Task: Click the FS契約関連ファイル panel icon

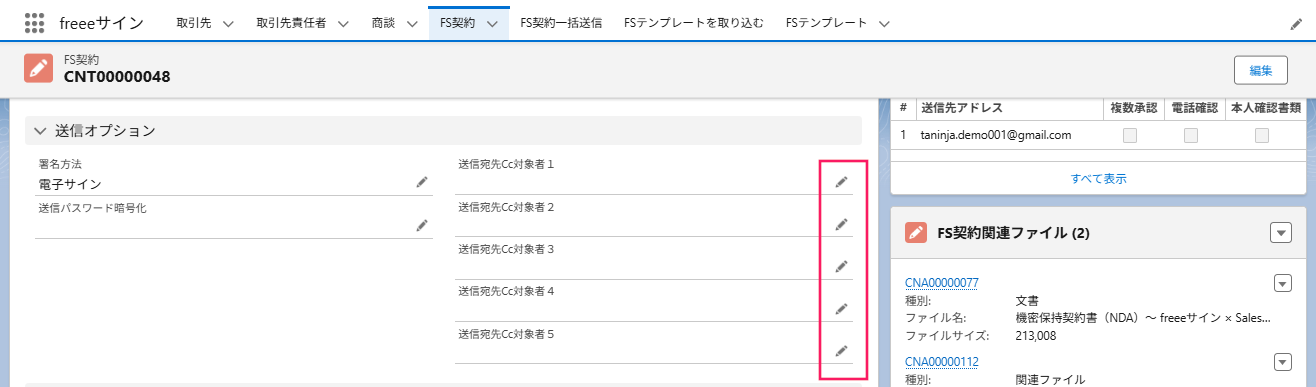Action: tap(915, 233)
